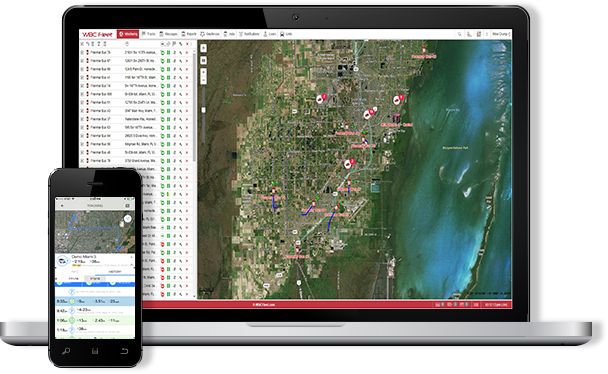Click the search magnifier icon in header

(x=459, y=34)
